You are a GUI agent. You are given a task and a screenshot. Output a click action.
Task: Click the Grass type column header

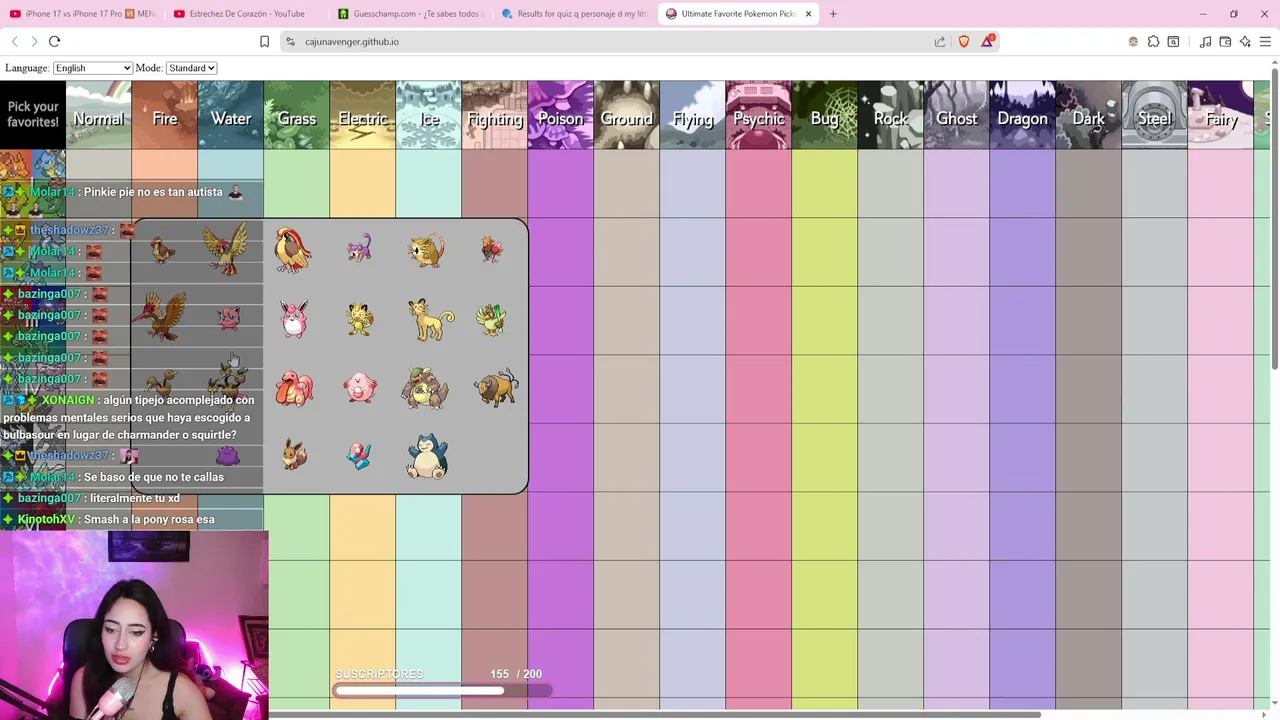(296, 115)
